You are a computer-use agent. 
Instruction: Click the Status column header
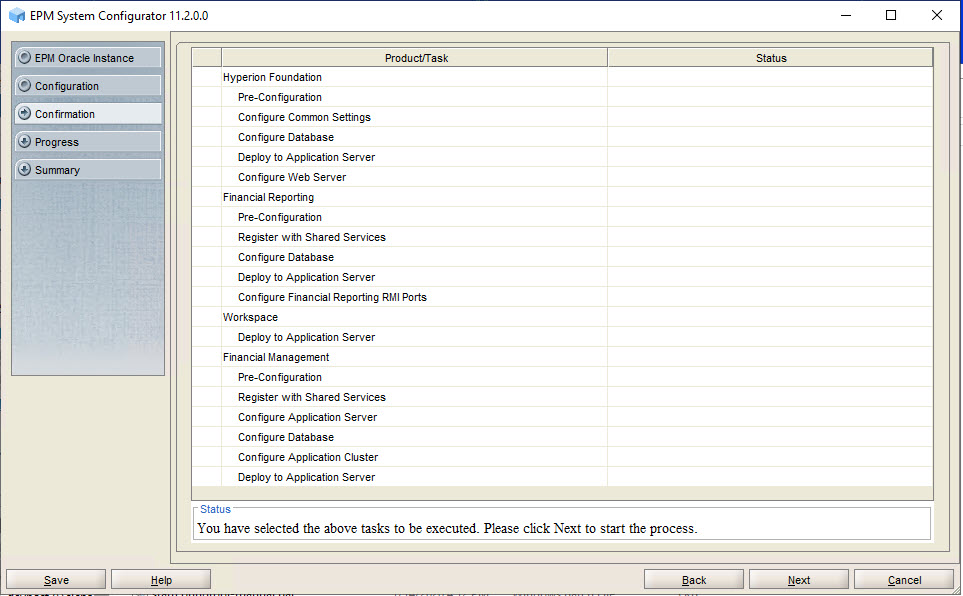771,58
